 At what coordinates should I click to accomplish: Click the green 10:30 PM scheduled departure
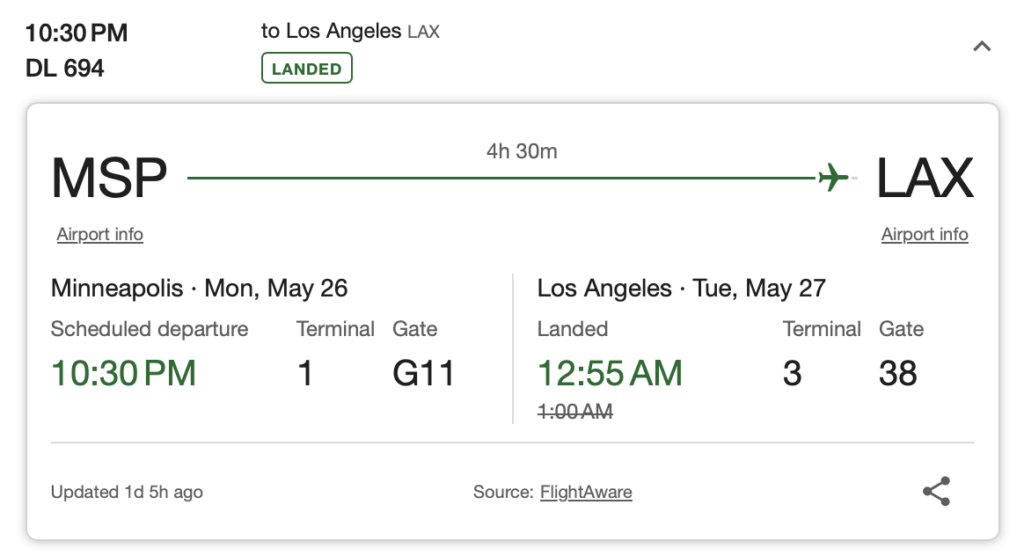coord(123,373)
